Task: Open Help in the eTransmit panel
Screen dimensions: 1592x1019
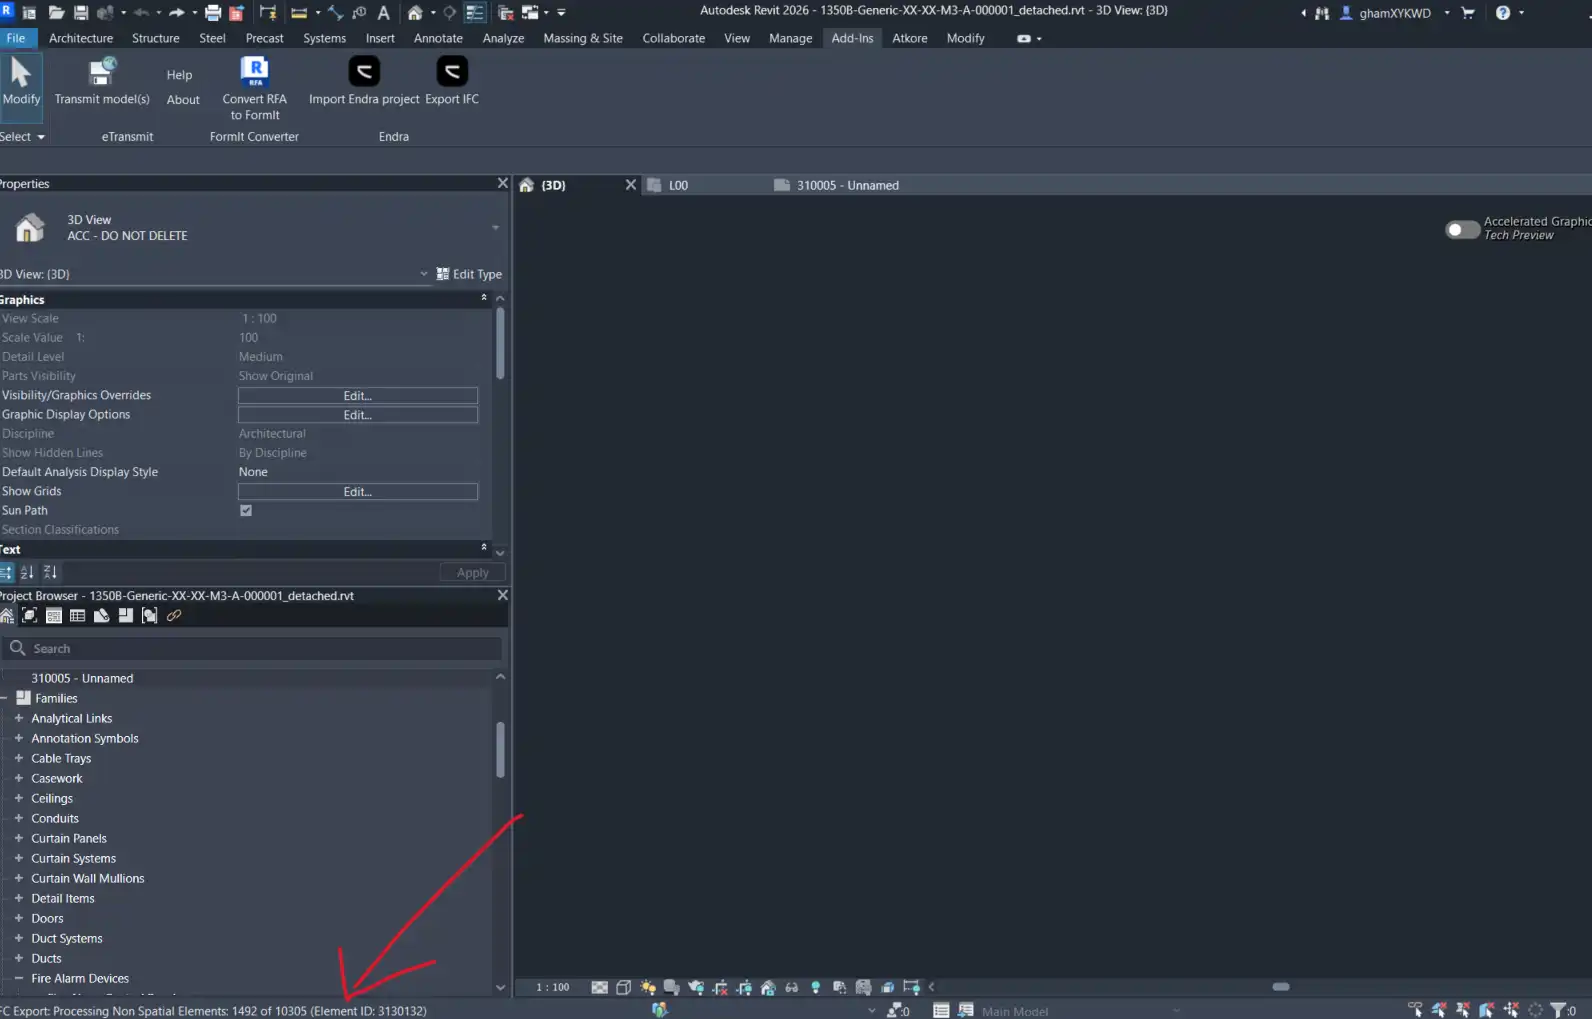Action: point(179,75)
